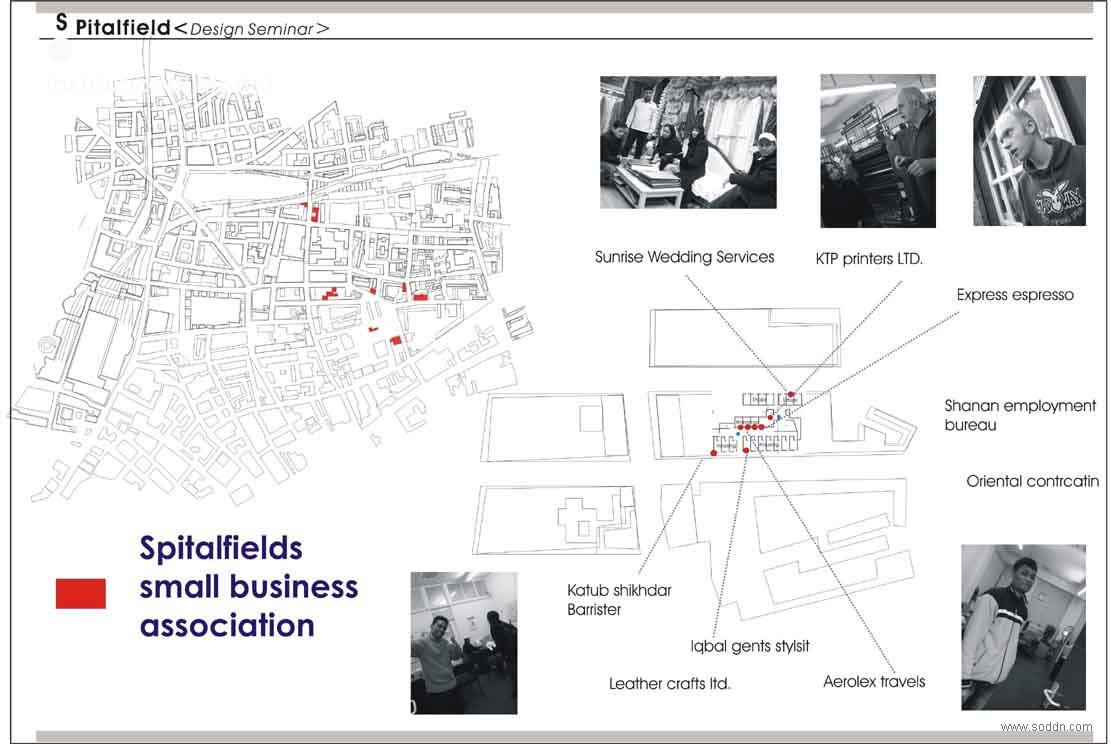Screen dimensions: 1111x744
Task: Select the Pitalfield header title
Action: pos(122,29)
